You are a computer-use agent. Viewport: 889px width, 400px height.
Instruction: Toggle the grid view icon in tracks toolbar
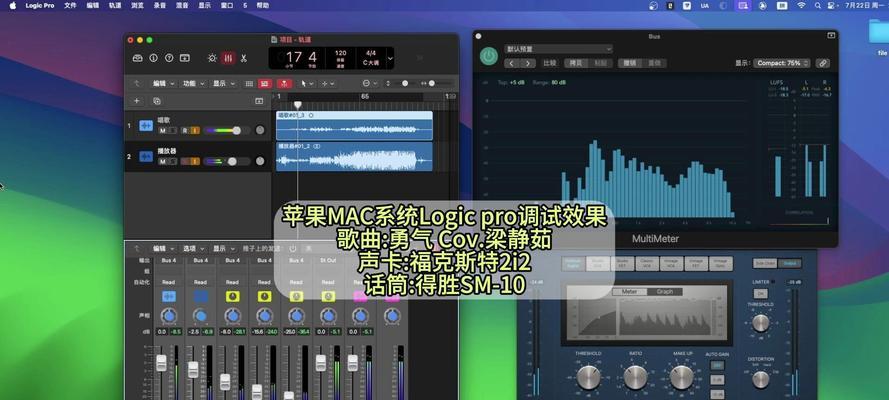coord(249,83)
